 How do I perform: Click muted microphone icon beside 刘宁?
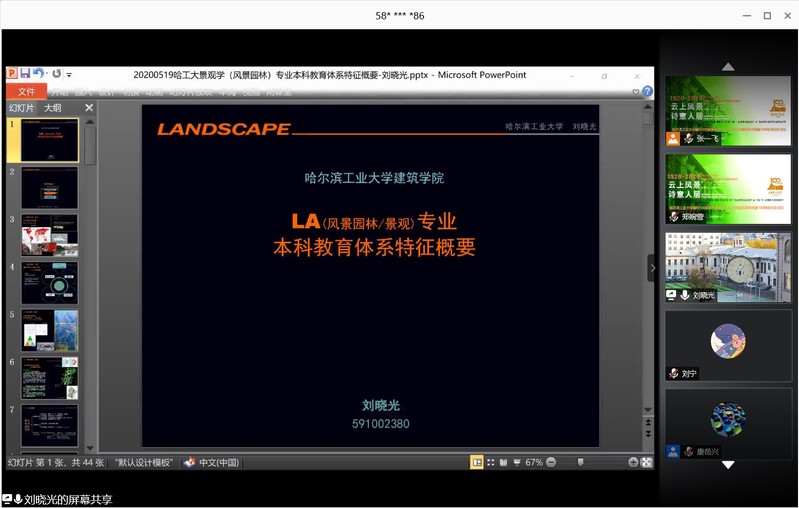(674, 373)
